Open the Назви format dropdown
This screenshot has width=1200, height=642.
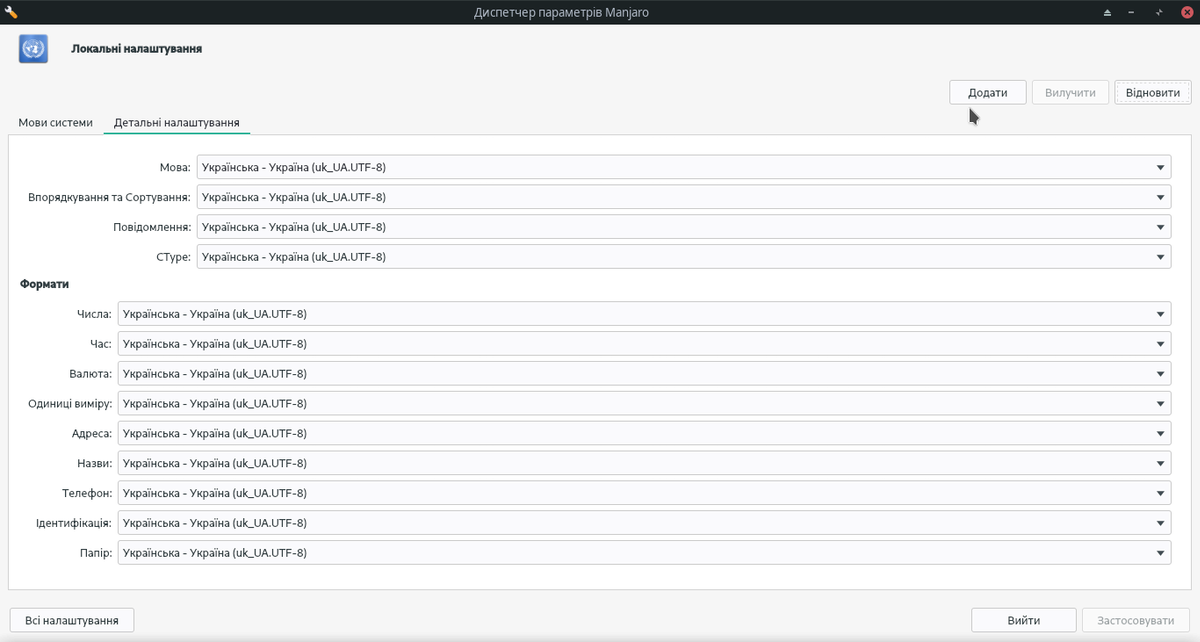click(644, 463)
